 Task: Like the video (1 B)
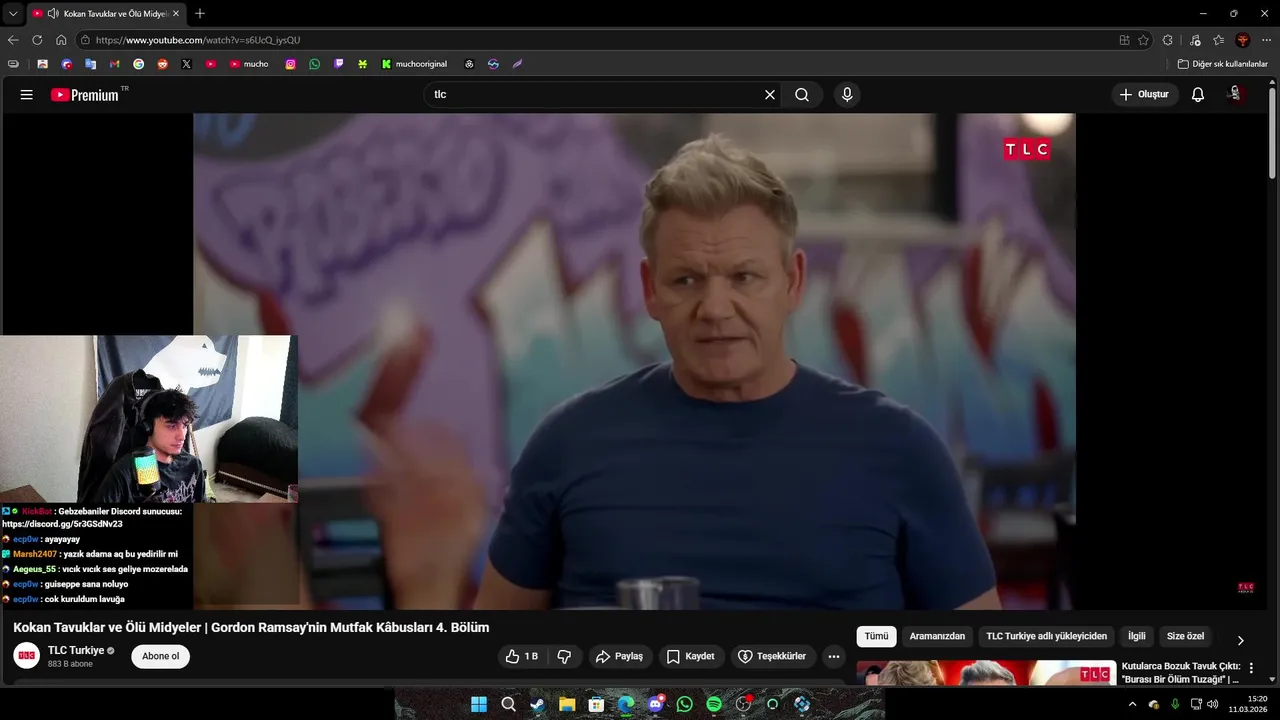coord(522,657)
